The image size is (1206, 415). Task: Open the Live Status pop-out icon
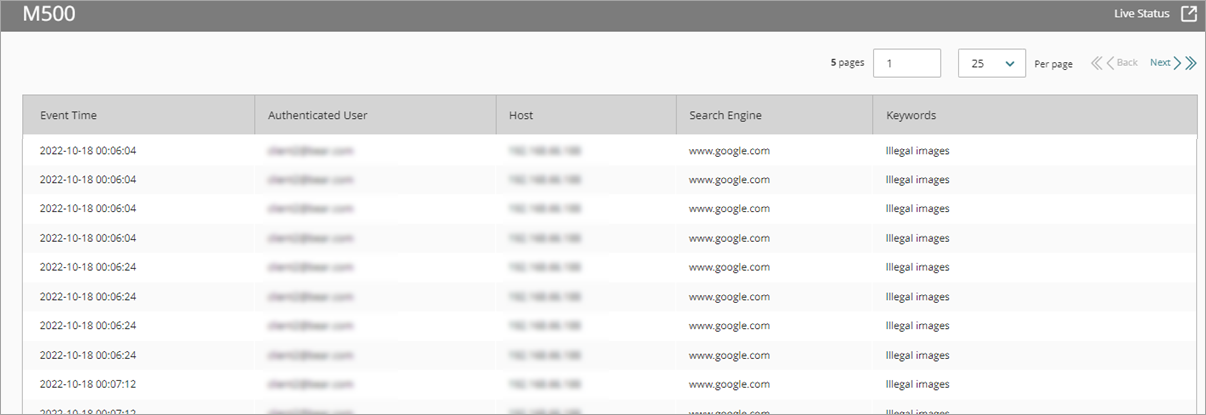(x=1188, y=14)
